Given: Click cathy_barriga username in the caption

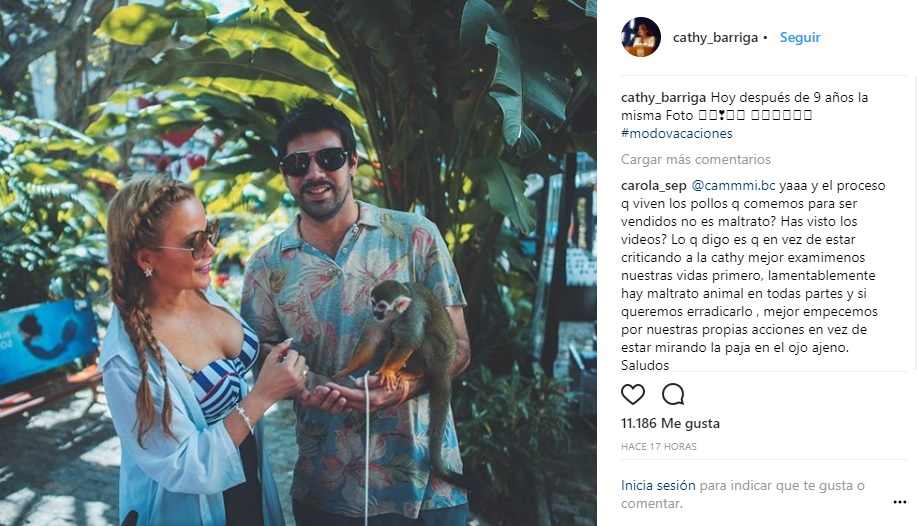Looking at the screenshot, I should 663,98.
